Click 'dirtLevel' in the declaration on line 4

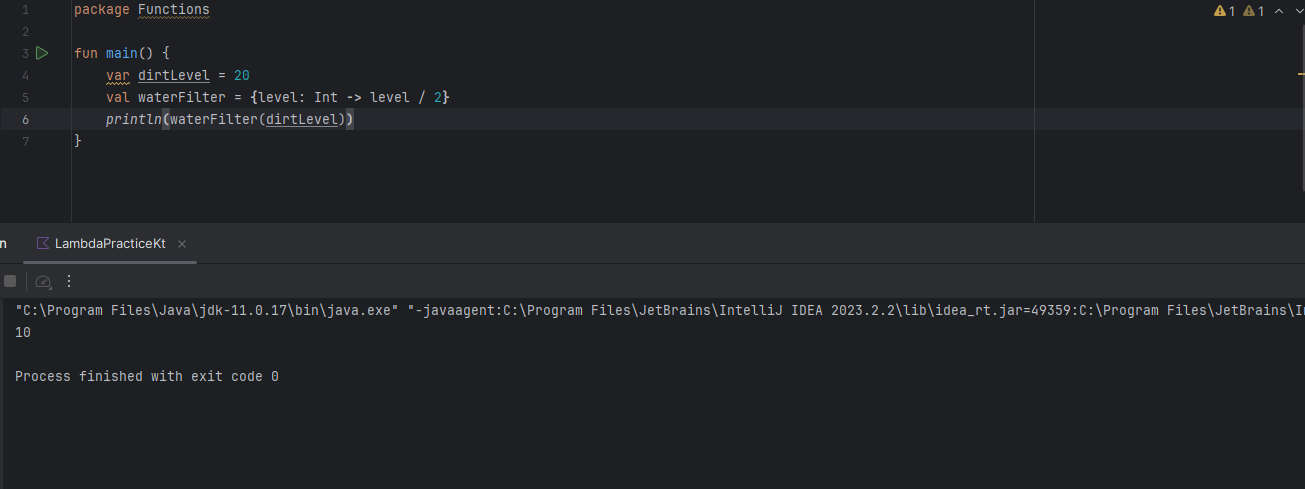pyautogui.click(x=174, y=75)
